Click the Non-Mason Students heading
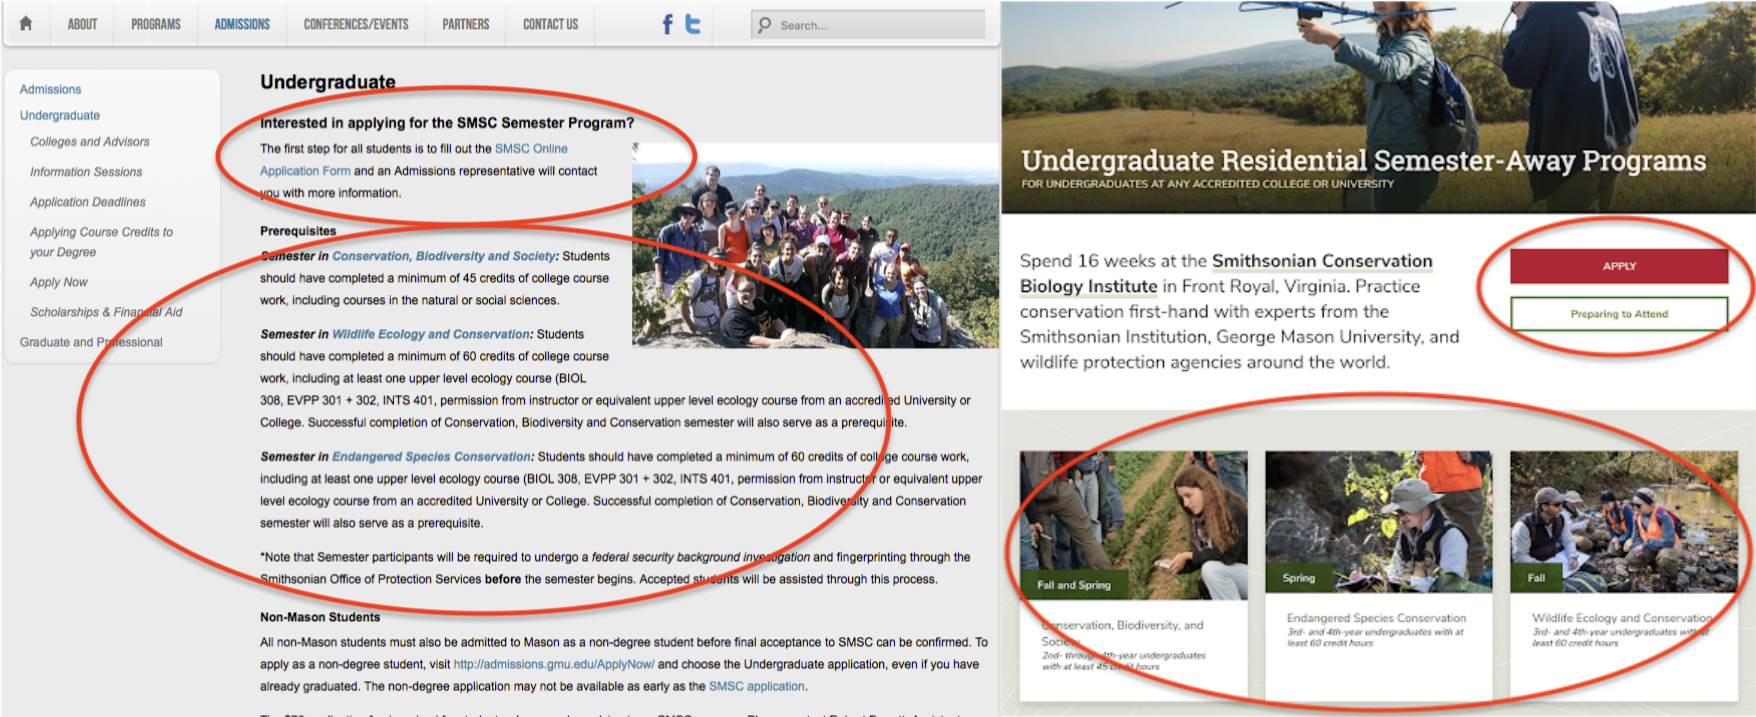 click(320, 617)
